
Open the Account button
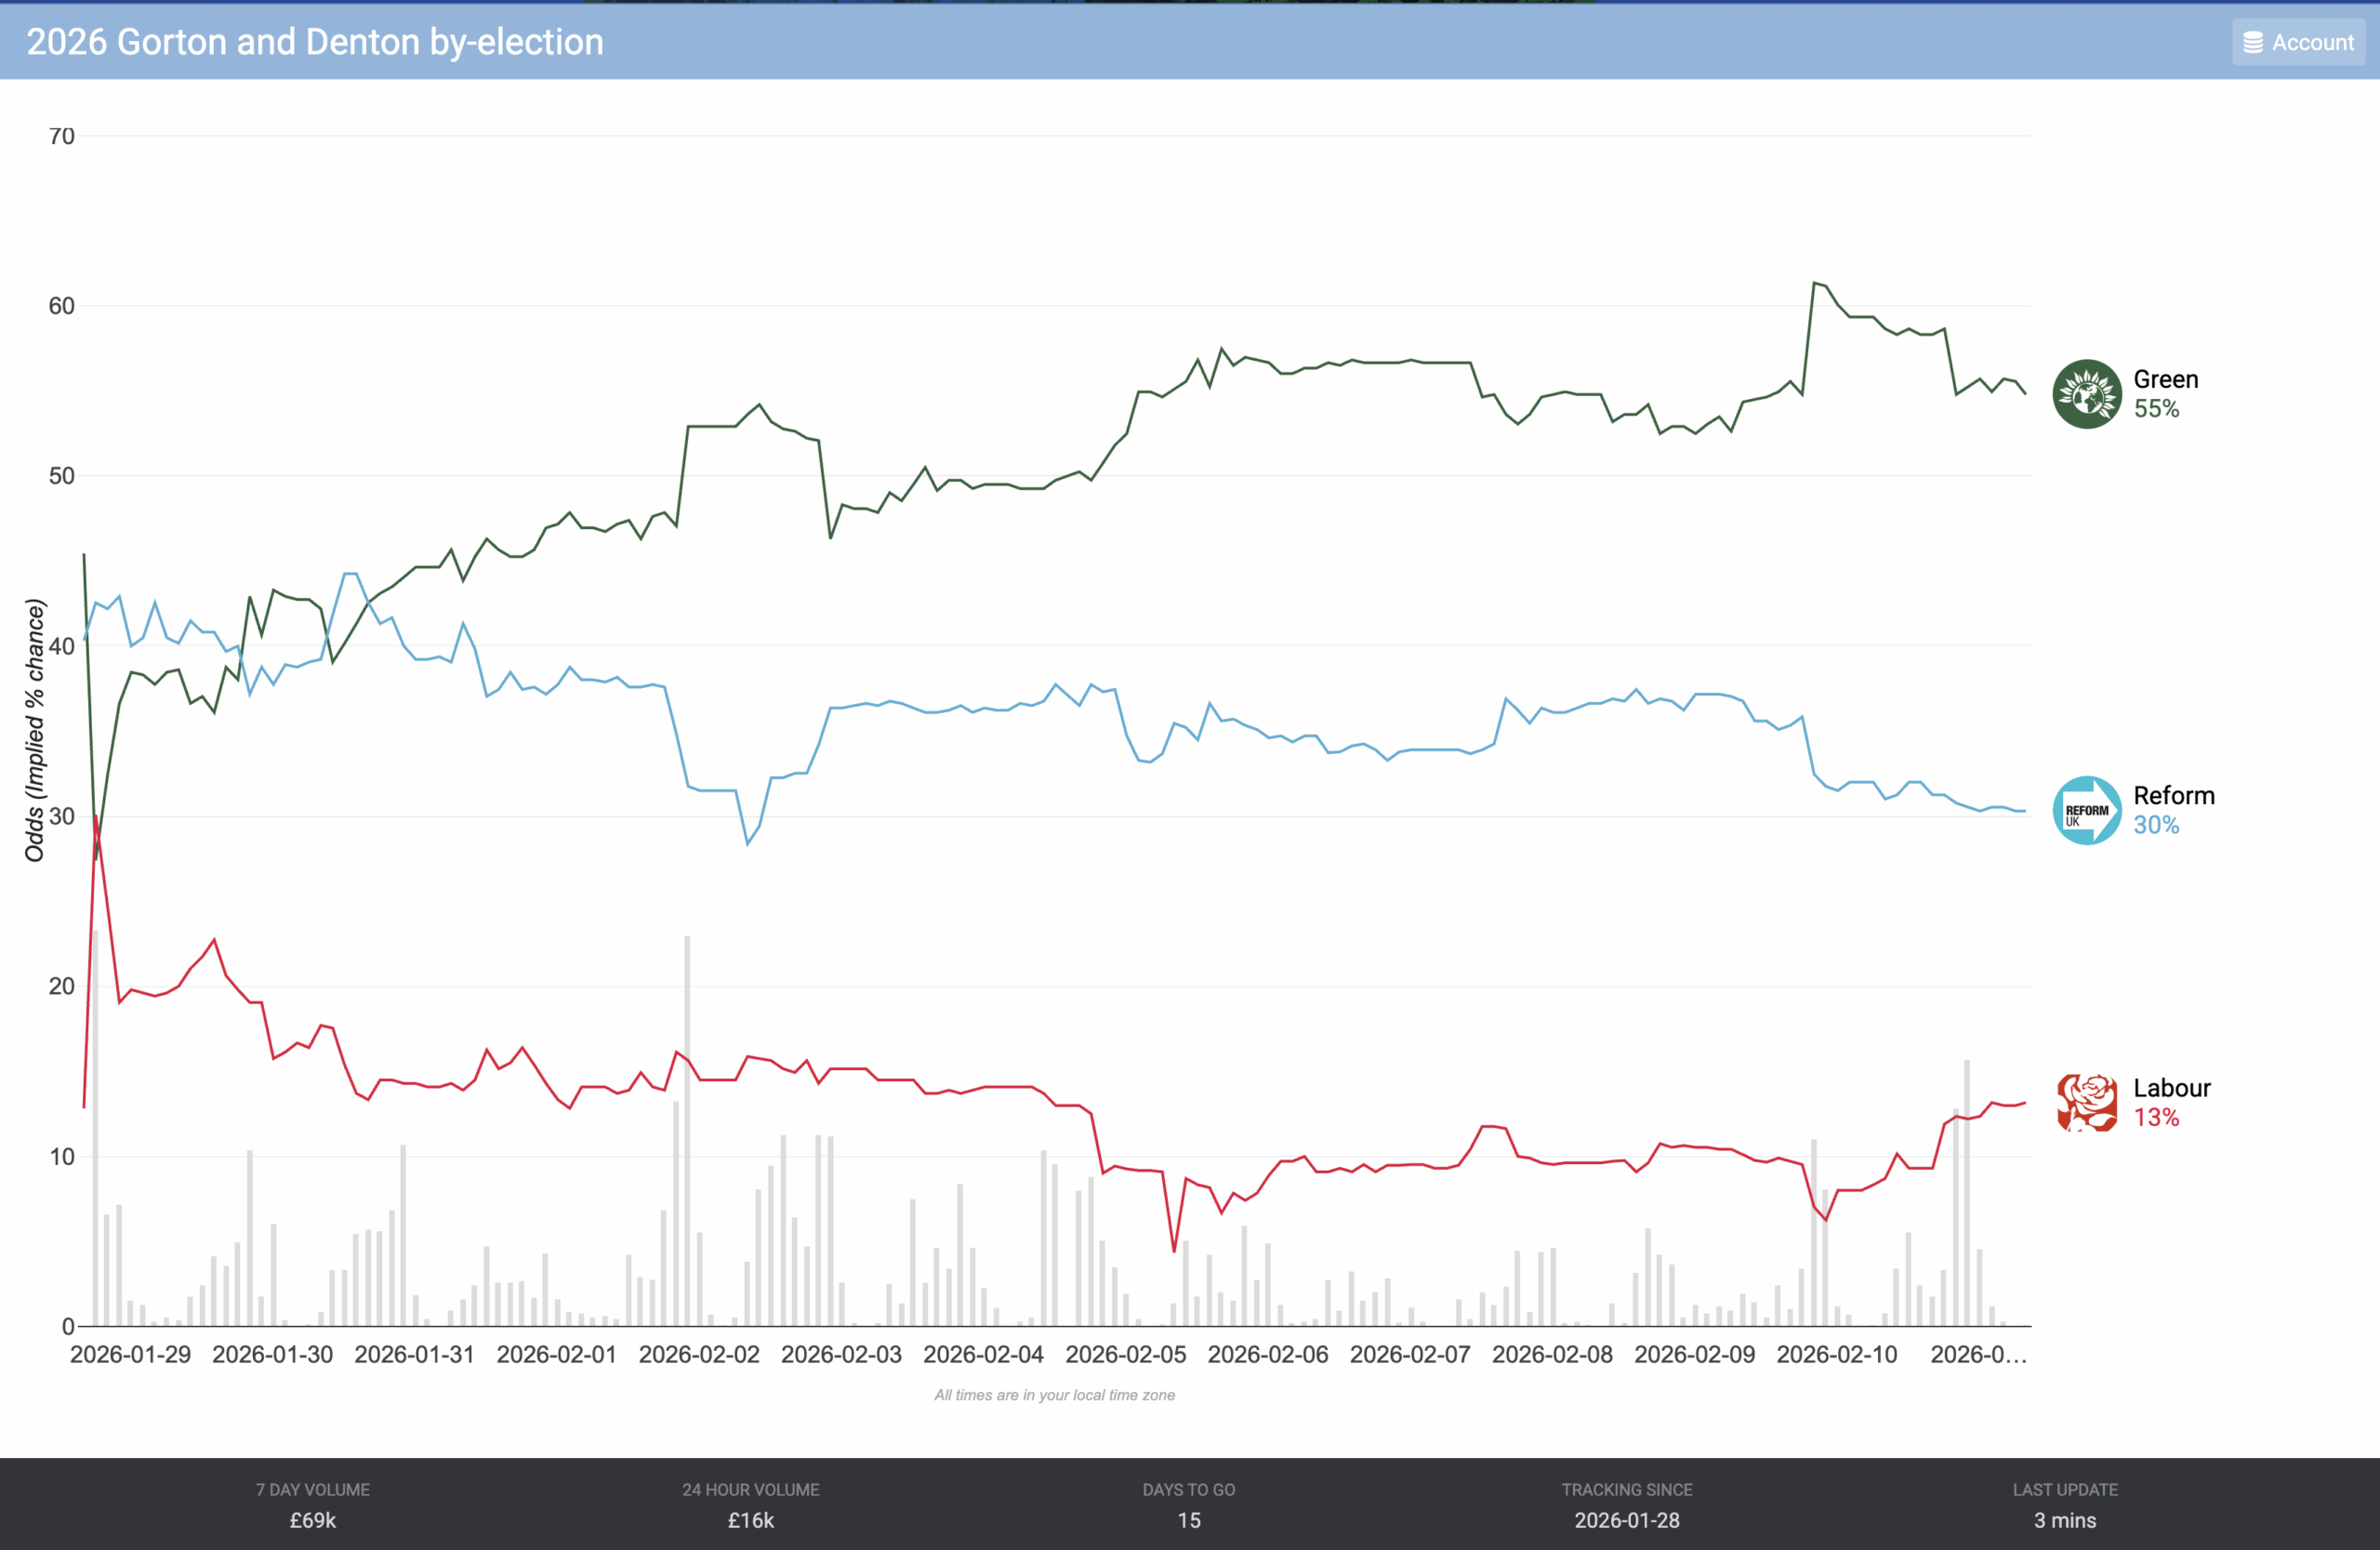[x=2298, y=43]
